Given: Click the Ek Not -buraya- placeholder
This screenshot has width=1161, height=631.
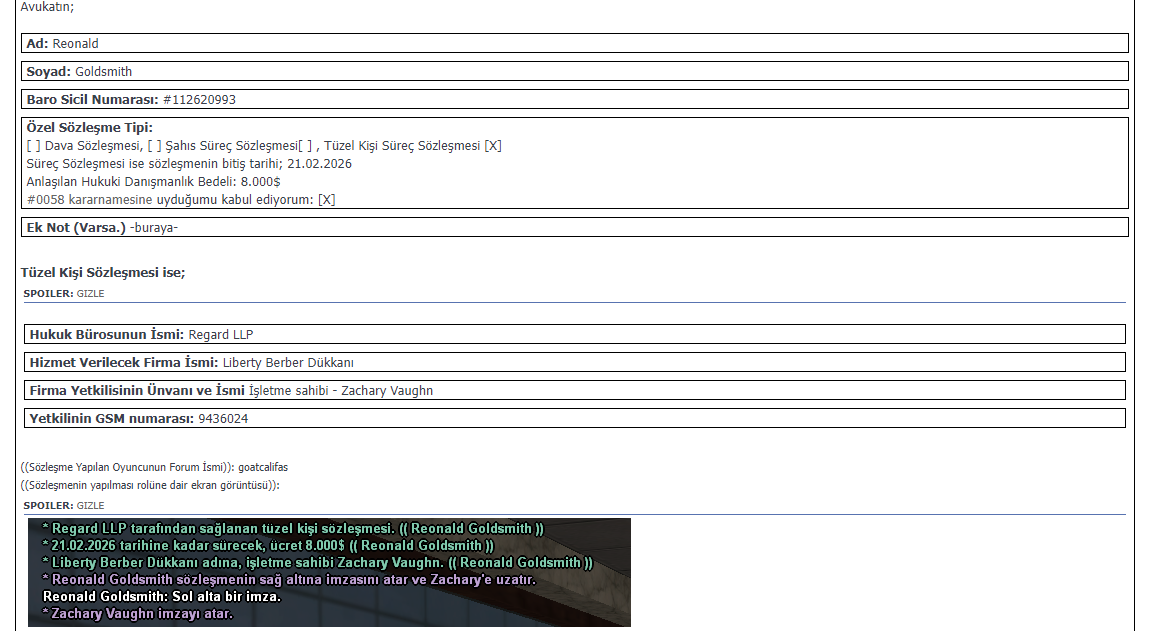Looking at the screenshot, I should point(154,228).
